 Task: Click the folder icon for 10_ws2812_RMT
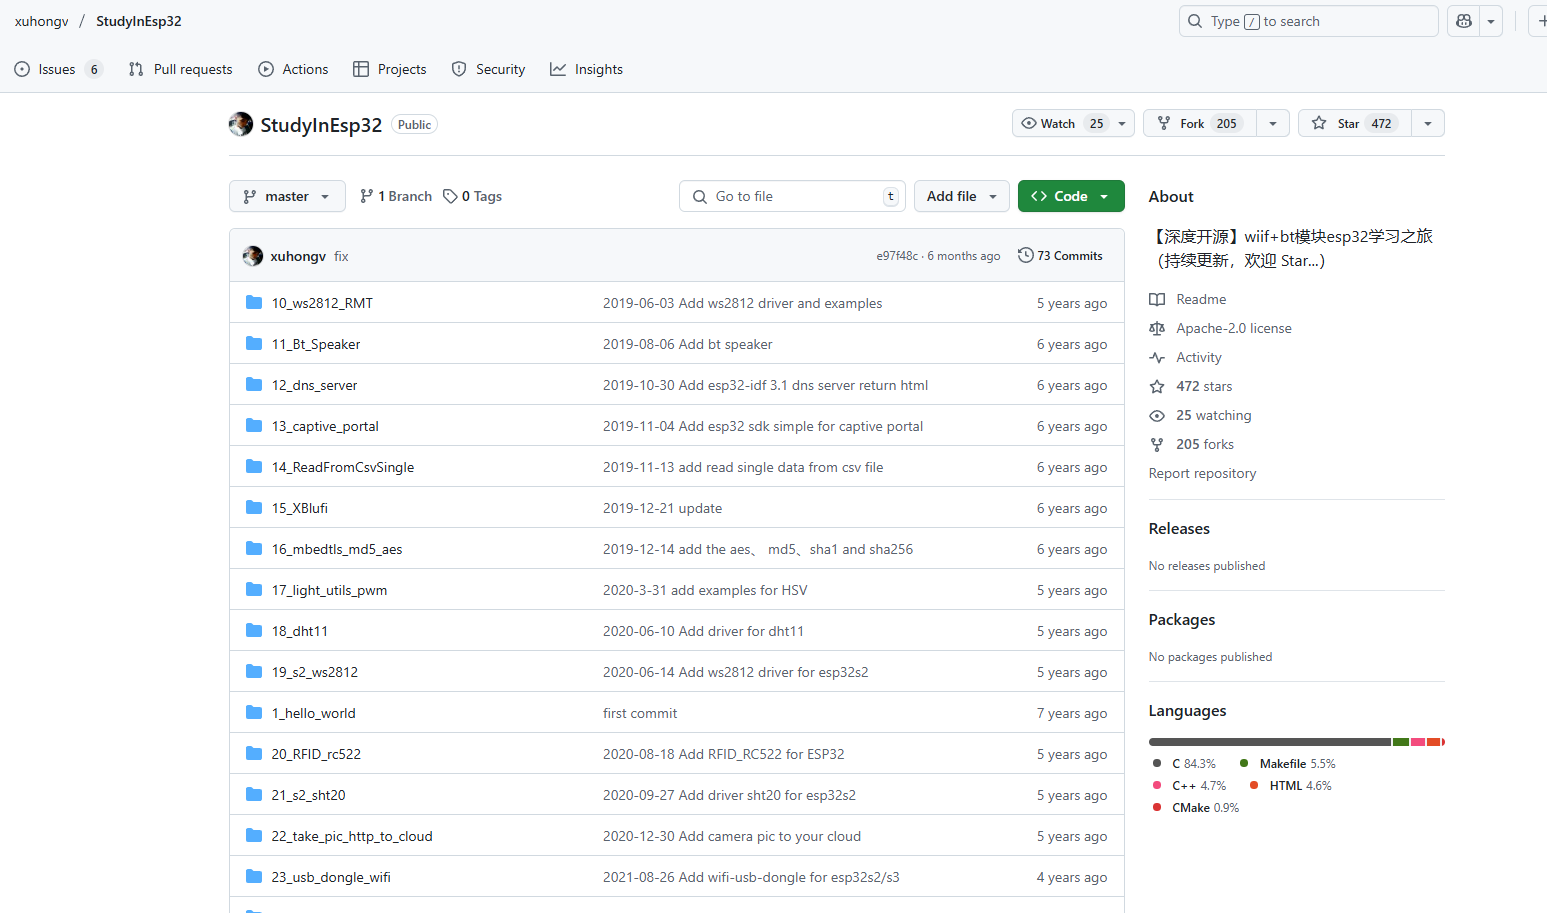[254, 302]
